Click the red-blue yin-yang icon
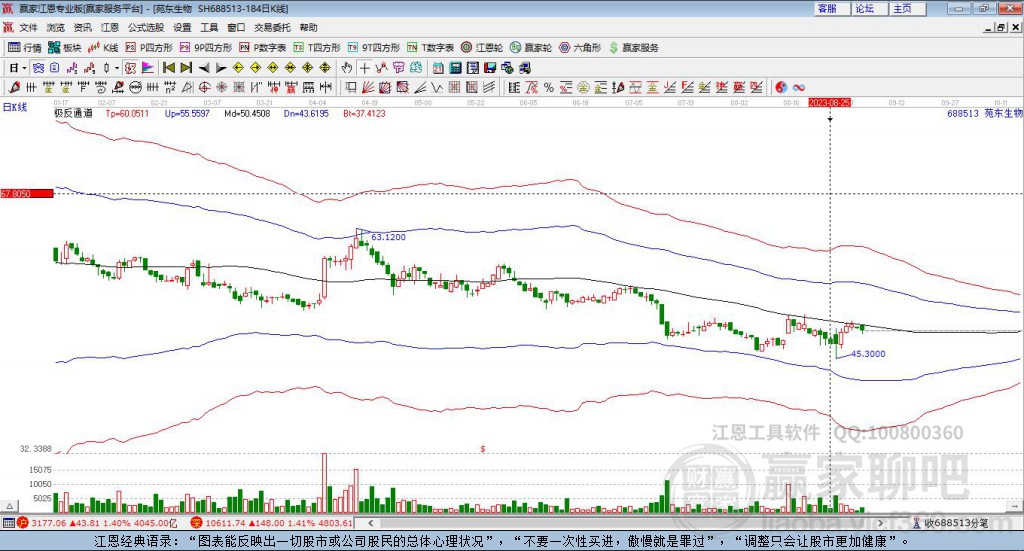The width and height of the screenshot is (1024, 551). 781,87
